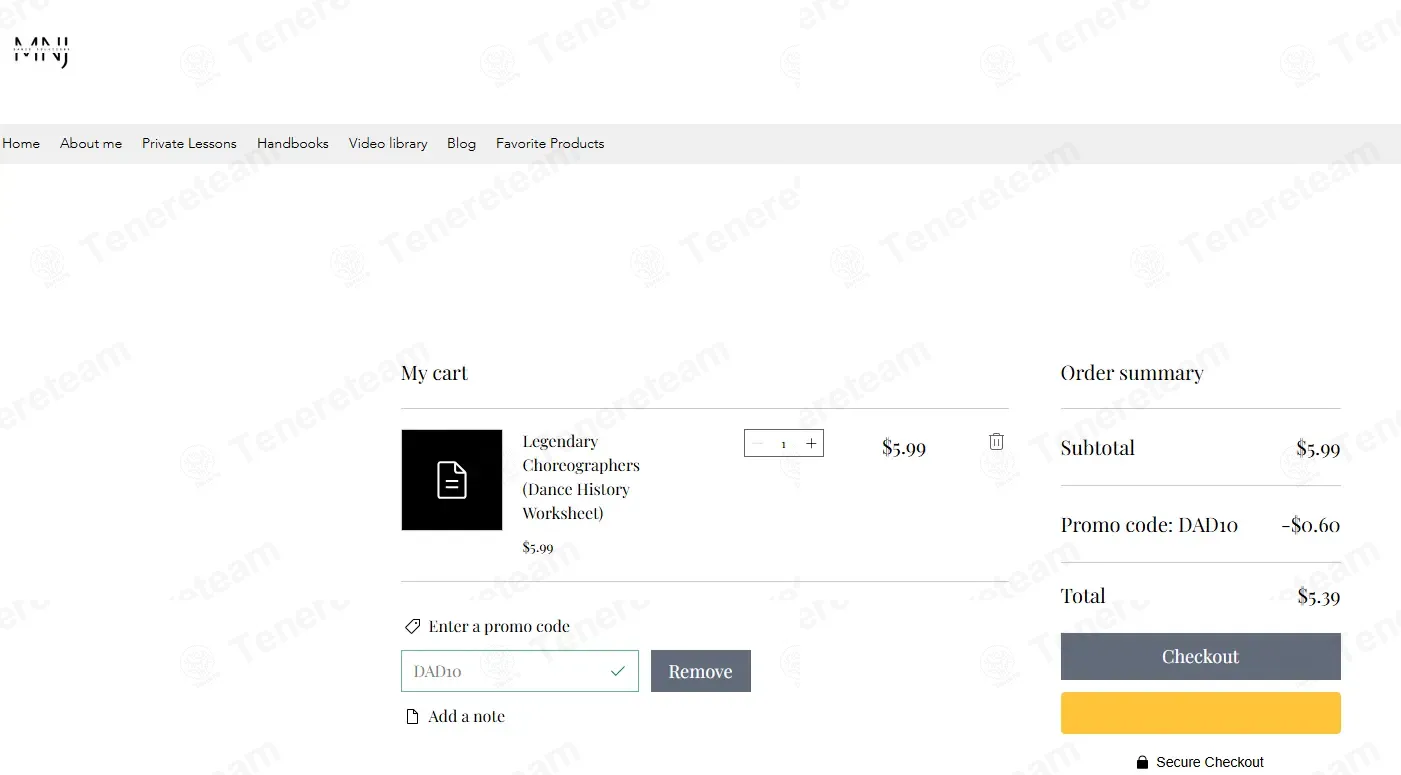Click the note page icon
The height and width of the screenshot is (775, 1401).
412,717
